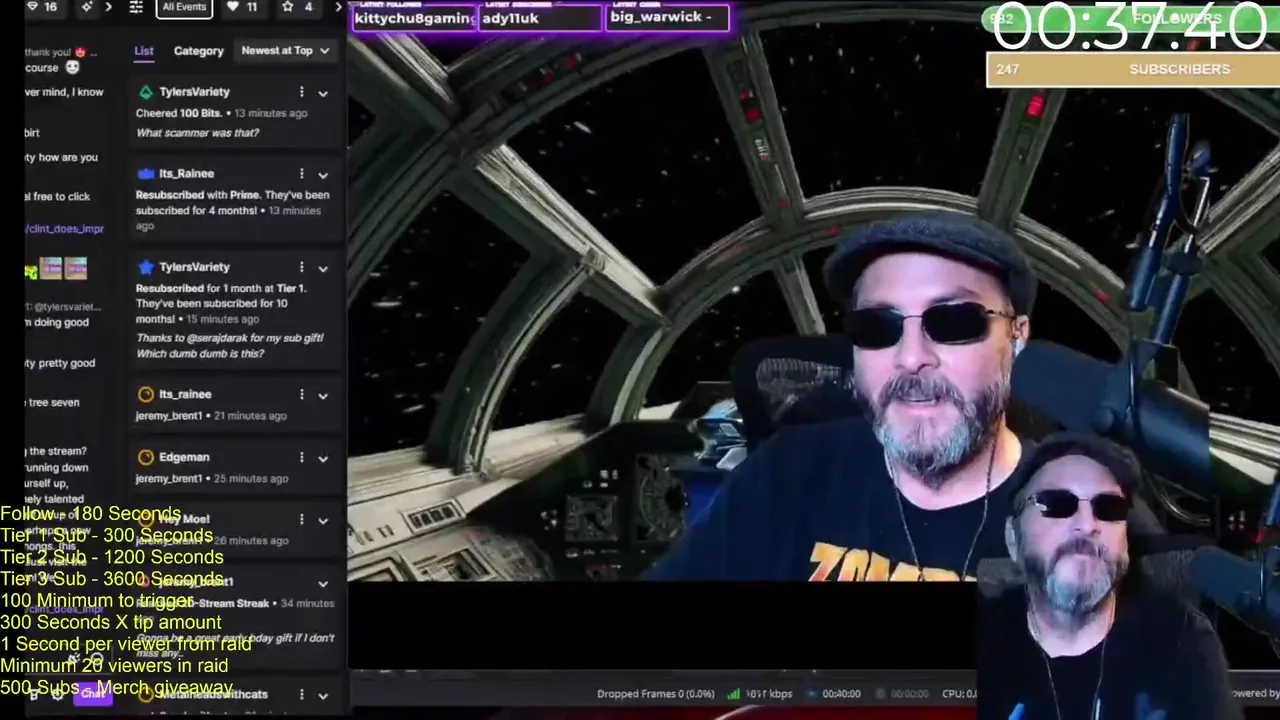Click '500 Subs - Merch giveaway' overlay text

[117, 688]
